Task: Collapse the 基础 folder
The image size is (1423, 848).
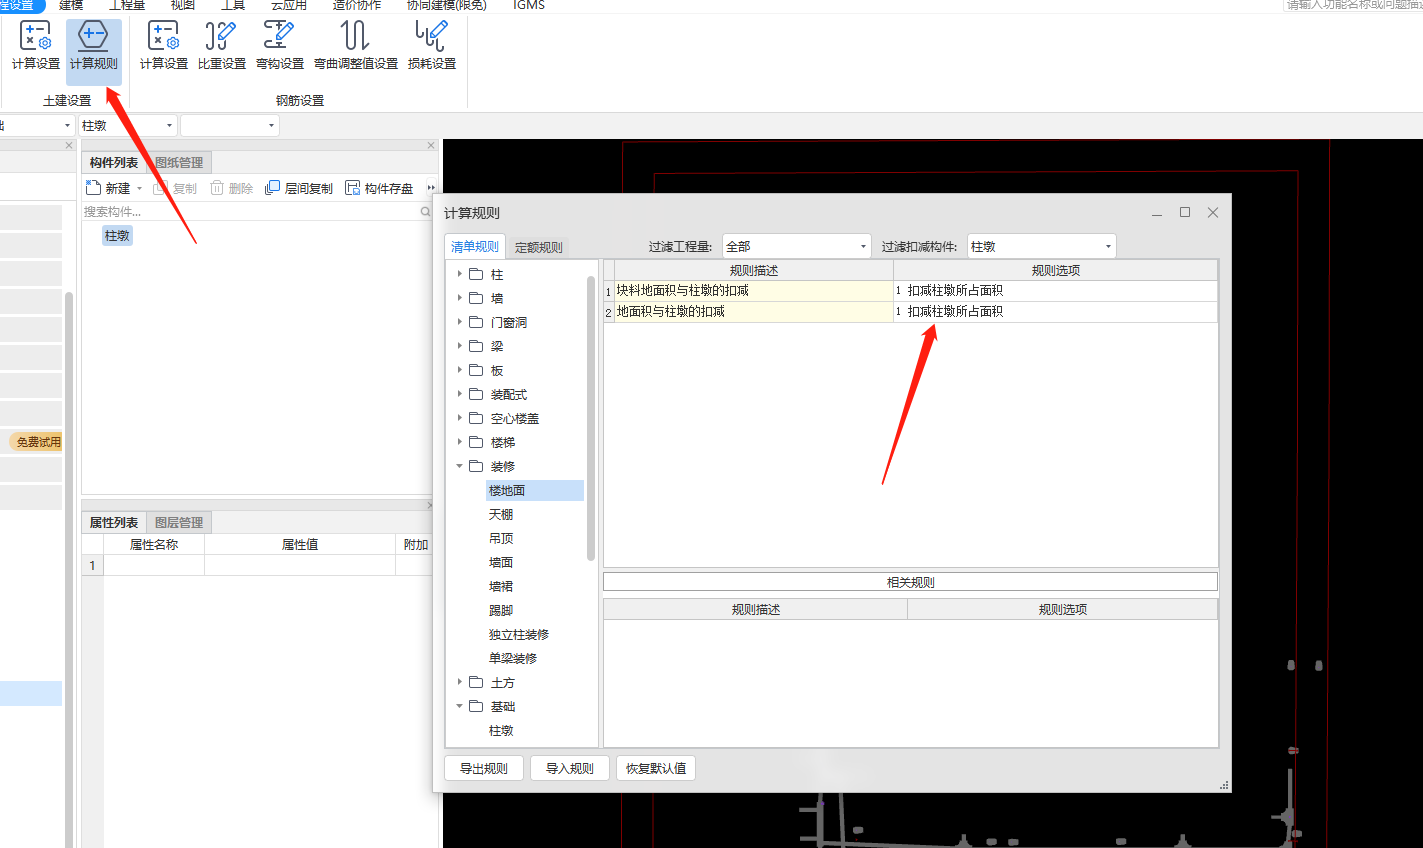Action: [x=460, y=706]
